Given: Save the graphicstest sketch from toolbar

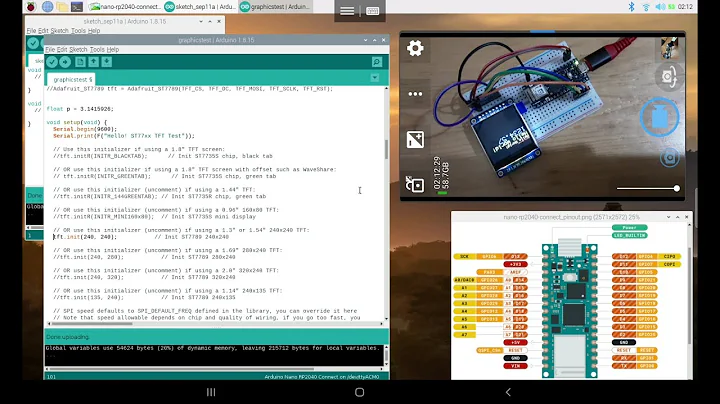Looking at the screenshot, I should [x=107, y=62].
